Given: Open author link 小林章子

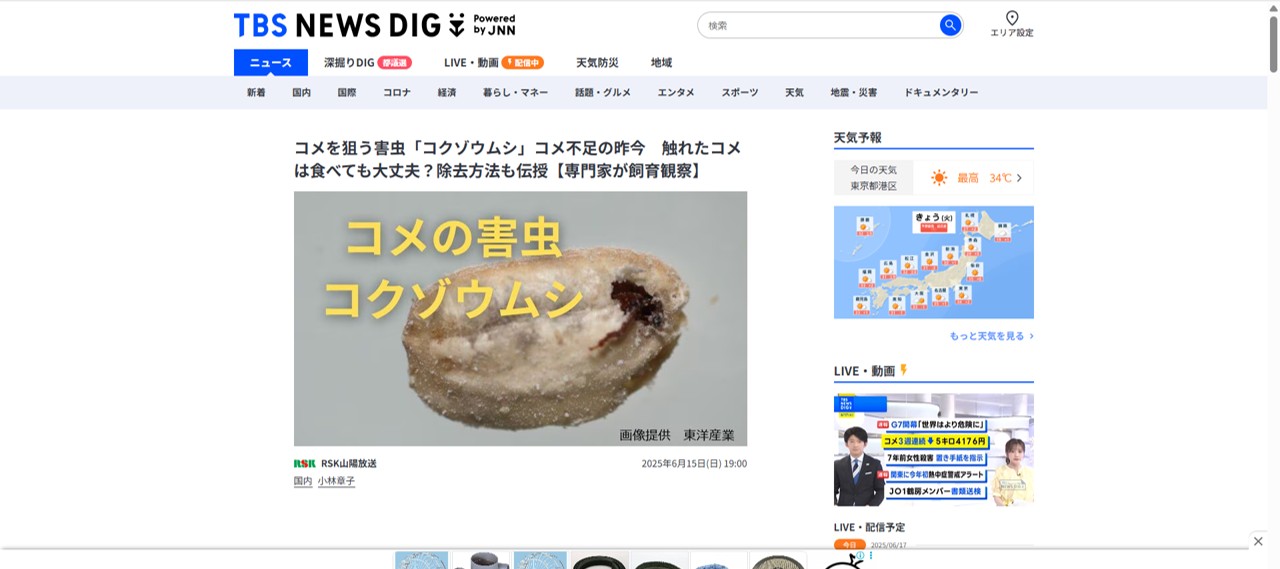Looking at the screenshot, I should click(x=336, y=481).
